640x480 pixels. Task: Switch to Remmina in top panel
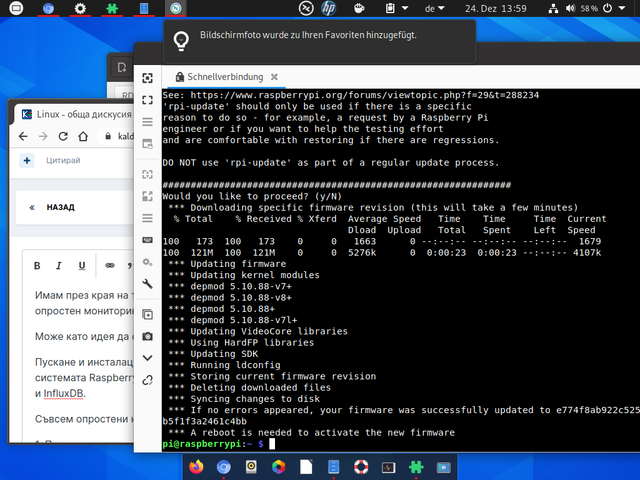tap(176, 8)
